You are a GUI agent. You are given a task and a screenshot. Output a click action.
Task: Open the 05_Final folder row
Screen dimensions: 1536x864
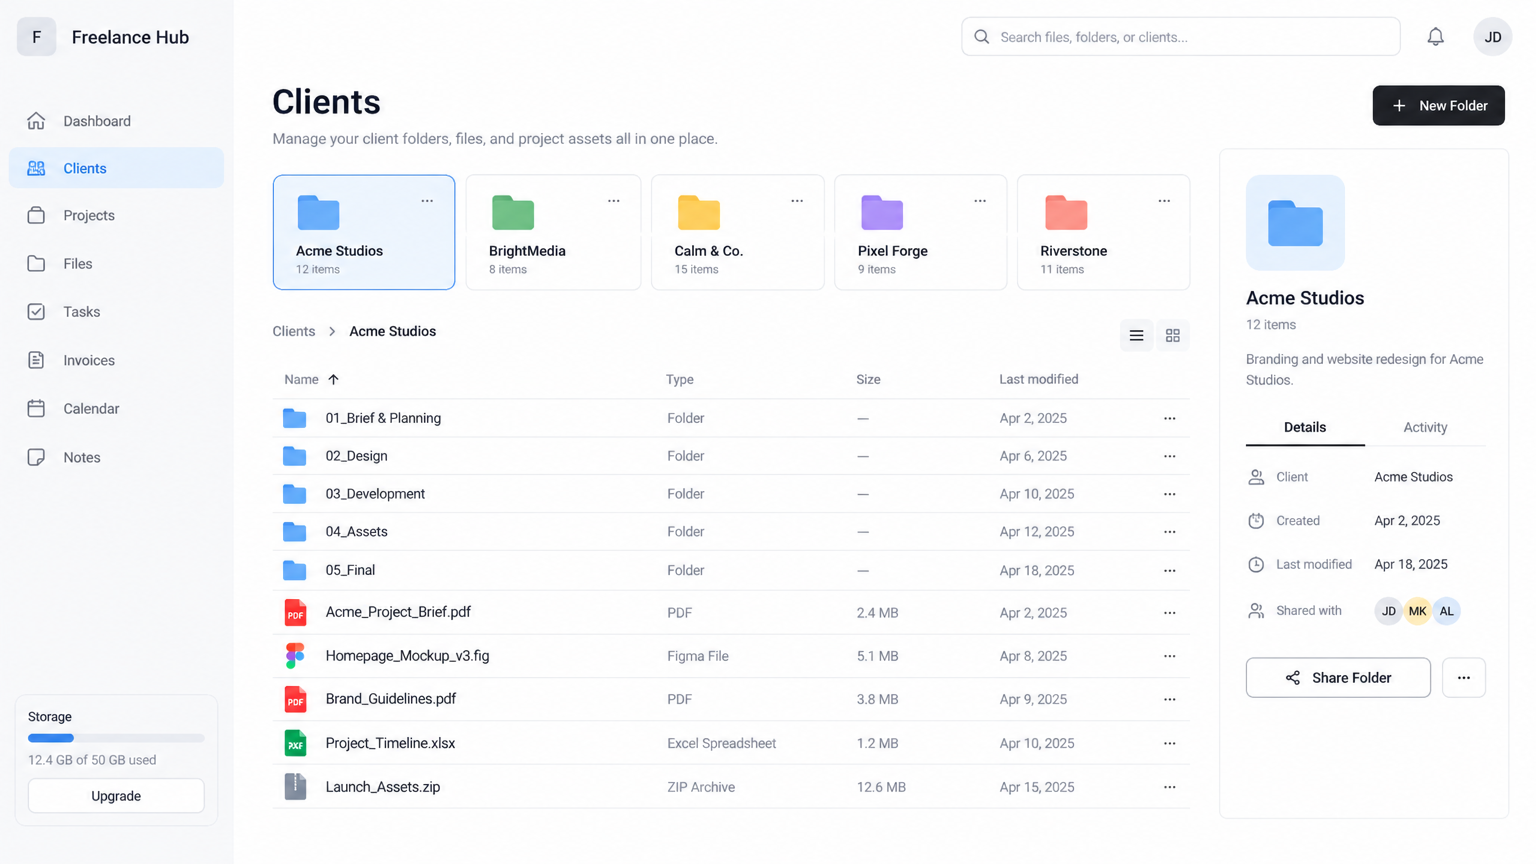tap(731, 571)
